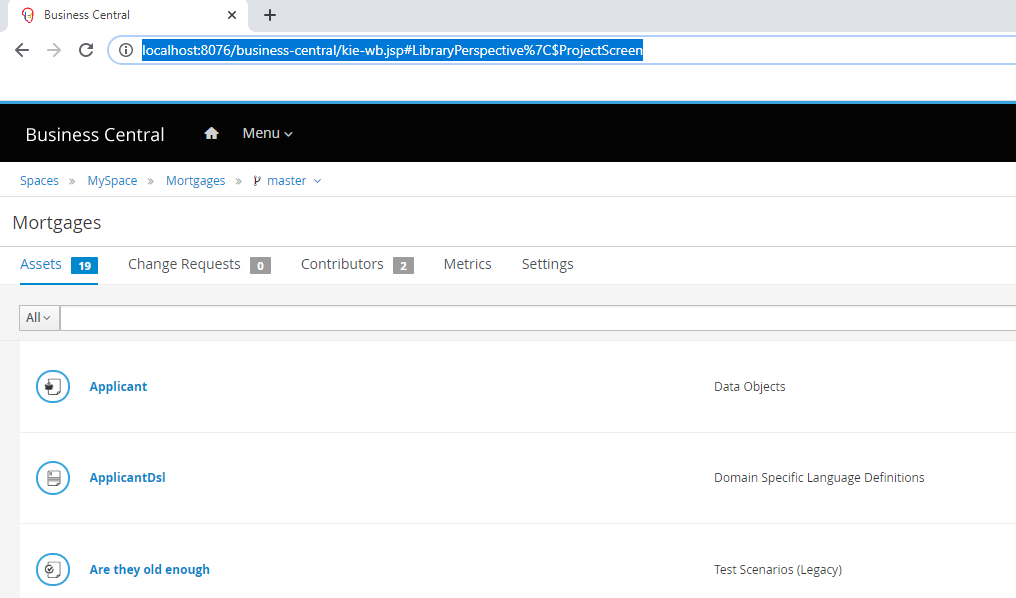The width and height of the screenshot is (1016, 598).
Task: Click the Business Central header title
Action: [95, 134]
